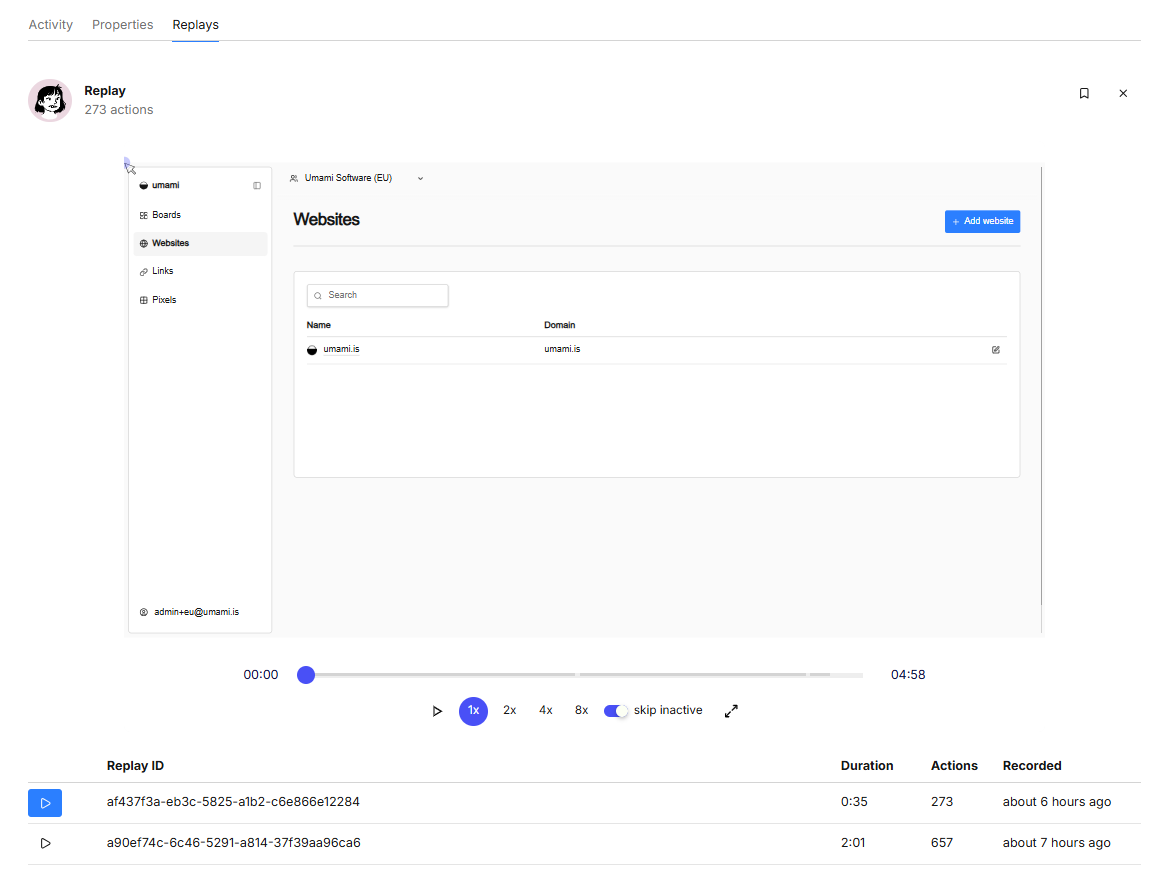The height and width of the screenshot is (882, 1175).
Task: Toggle the skip inactive switch
Action: coord(616,711)
